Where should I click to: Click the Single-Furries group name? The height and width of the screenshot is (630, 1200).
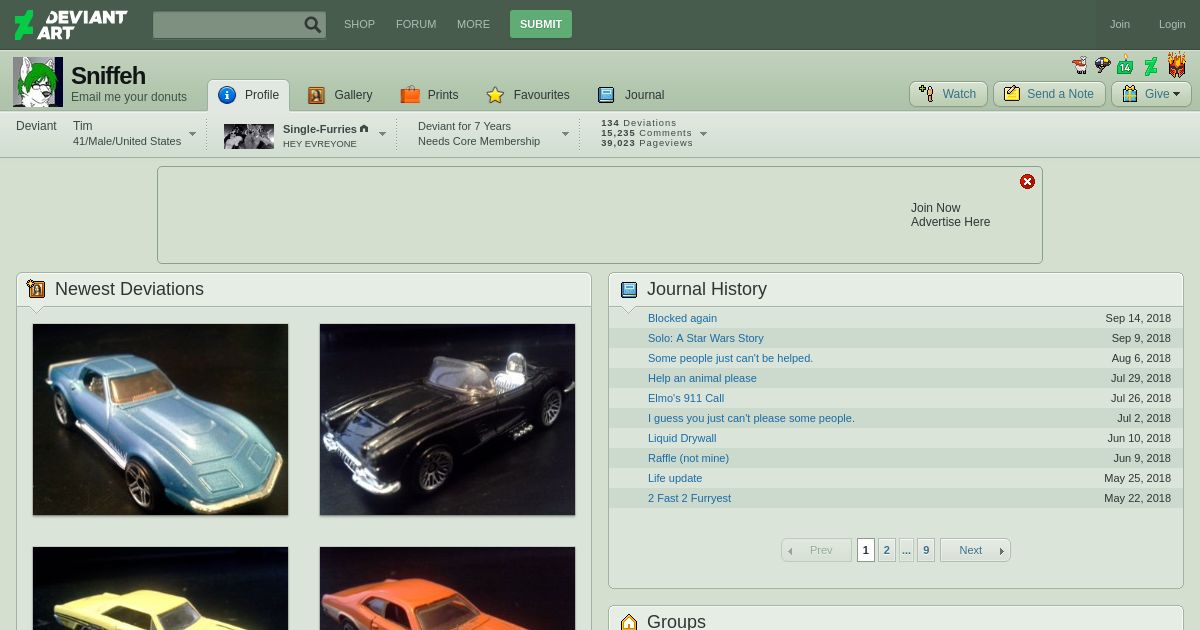(x=320, y=129)
